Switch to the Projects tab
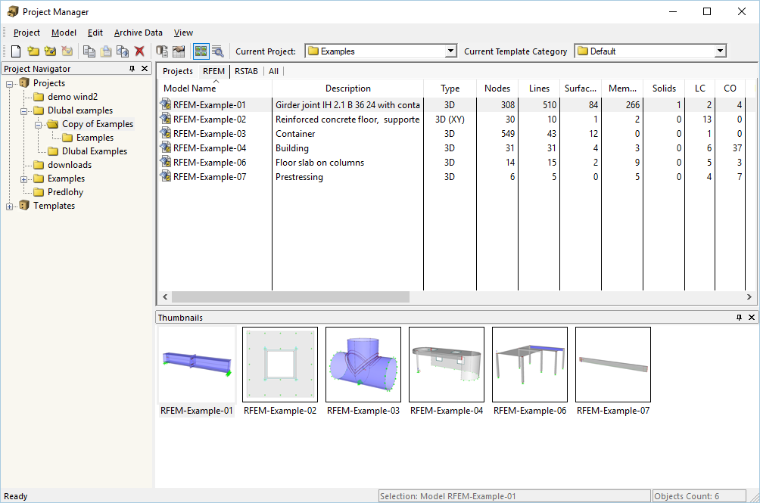The width and height of the screenshot is (760, 503). tap(177, 71)
